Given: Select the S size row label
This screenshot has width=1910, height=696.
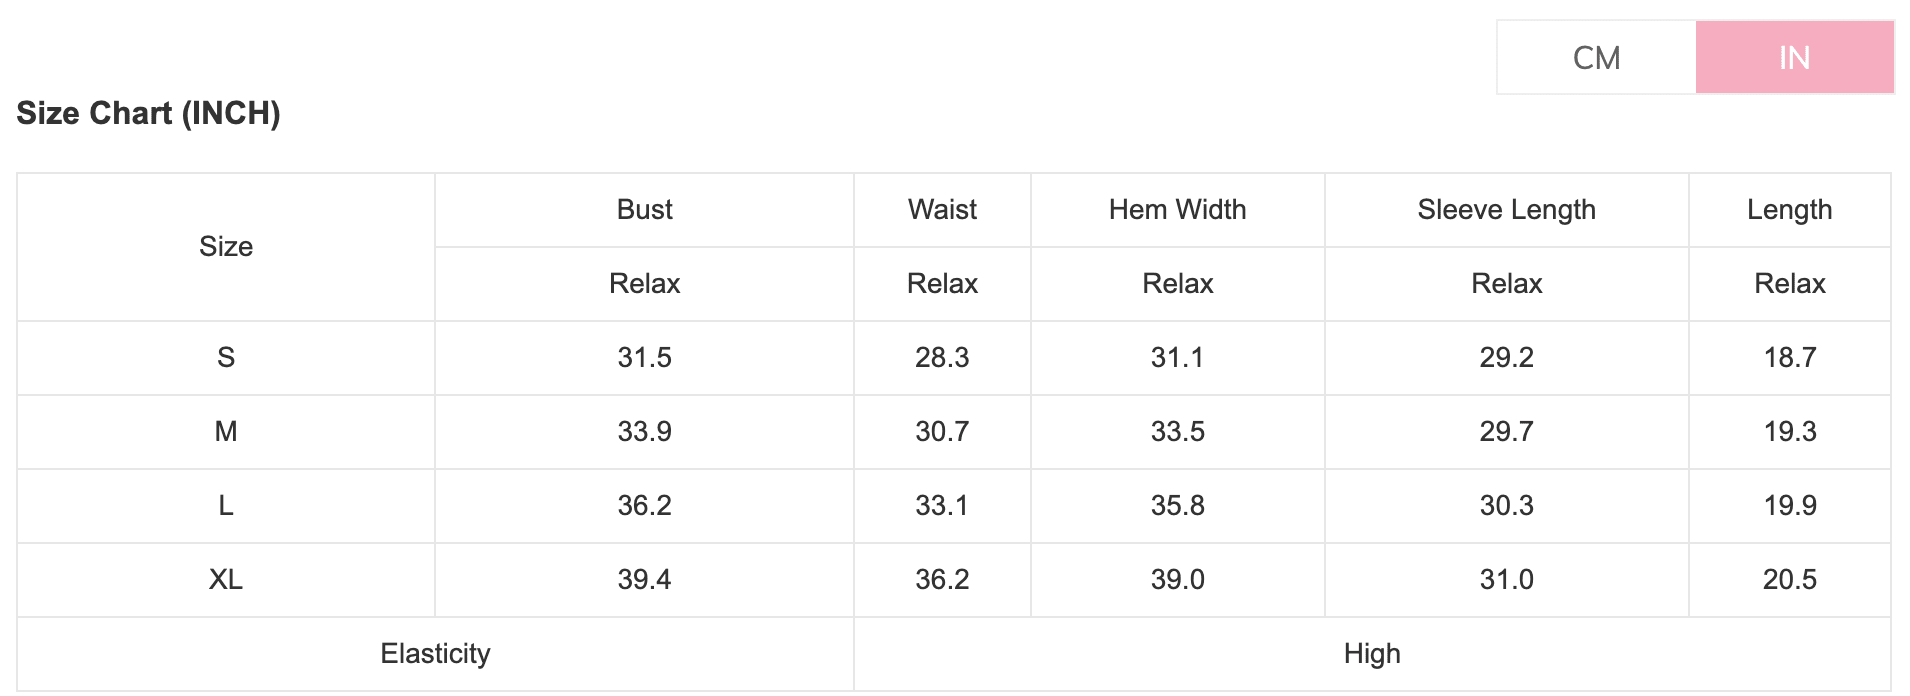Looking at the screenshot, I should (x=226, y=358).
